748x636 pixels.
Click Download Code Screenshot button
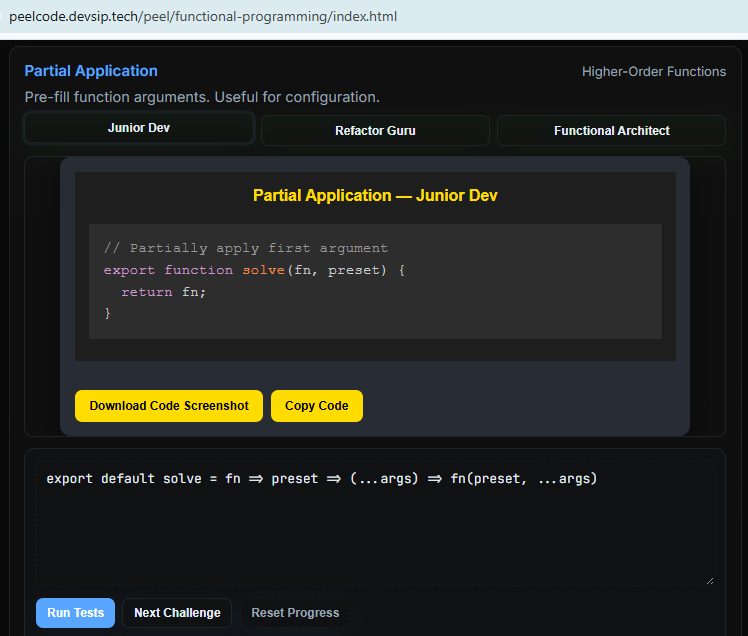click(169, 406)
